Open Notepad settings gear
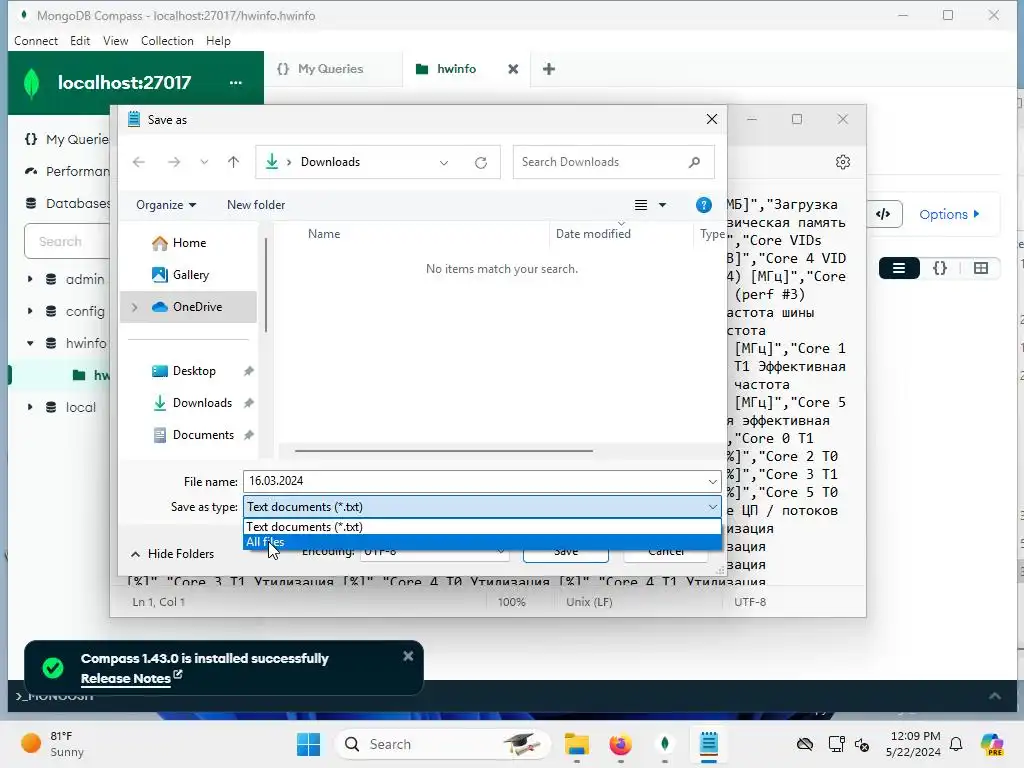The height and width of the screenshot is (768, 1024). [x=842, y=162]
